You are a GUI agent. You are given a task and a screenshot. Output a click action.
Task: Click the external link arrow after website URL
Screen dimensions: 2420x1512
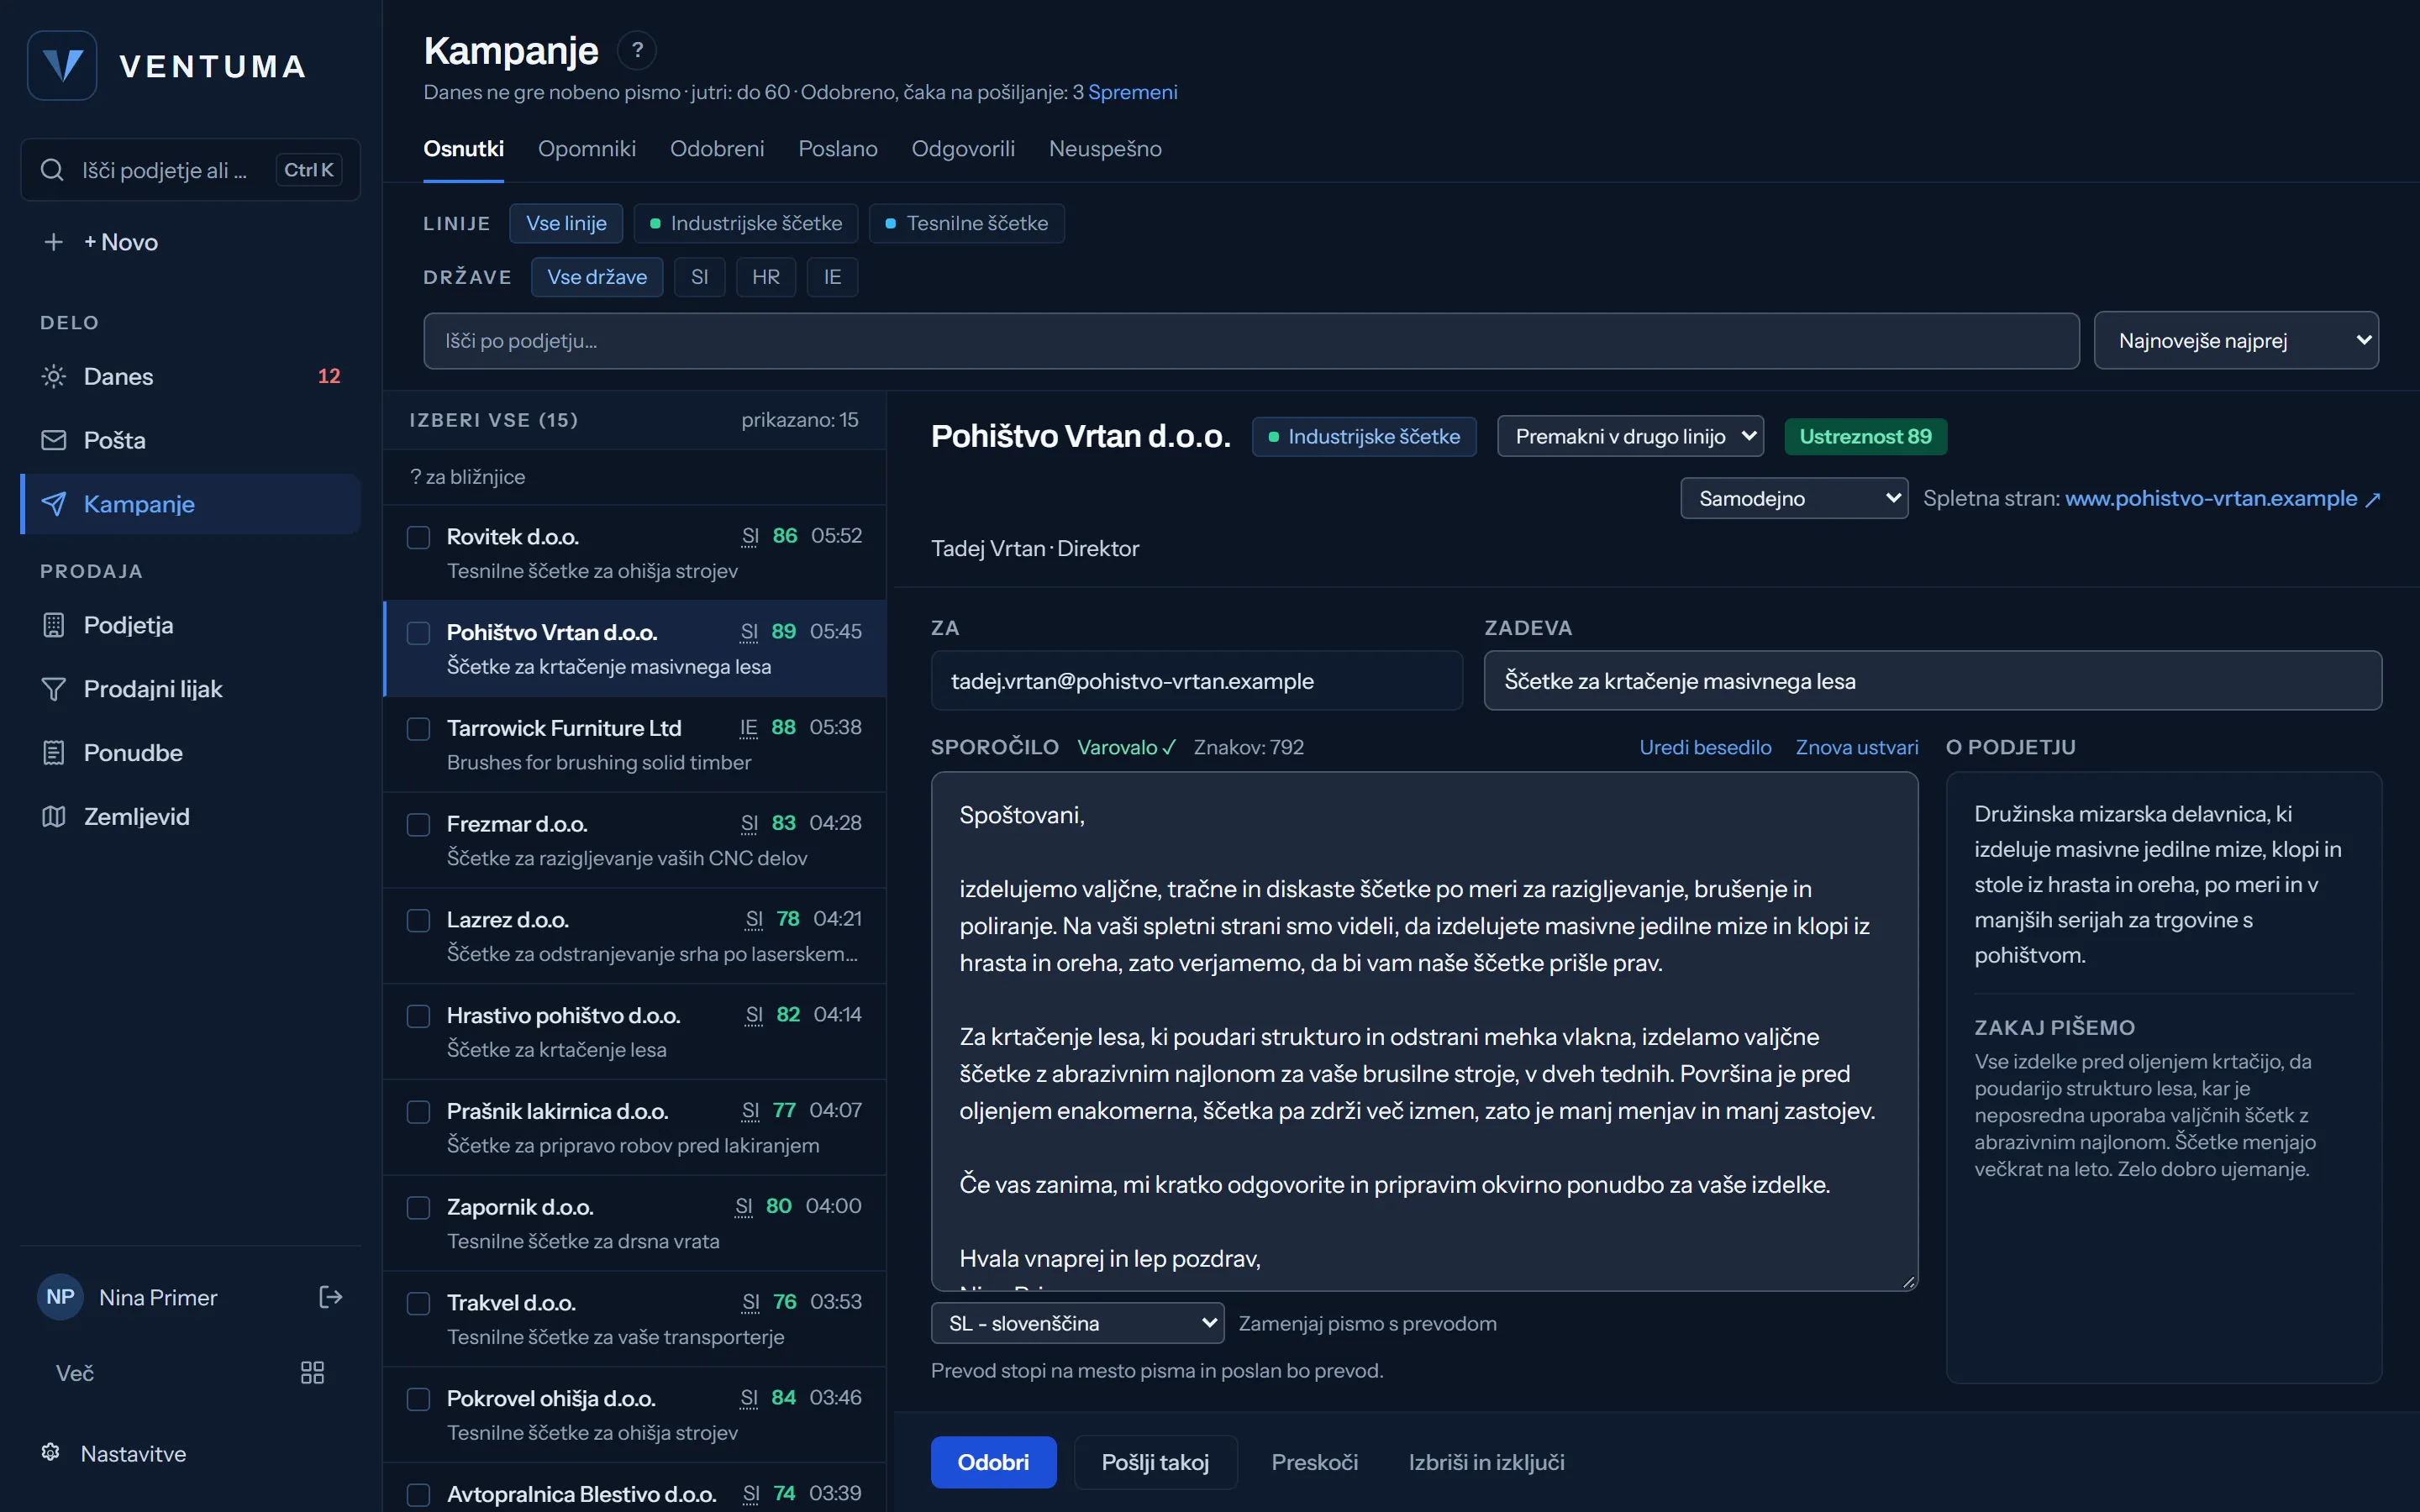tap(2372, 499)
